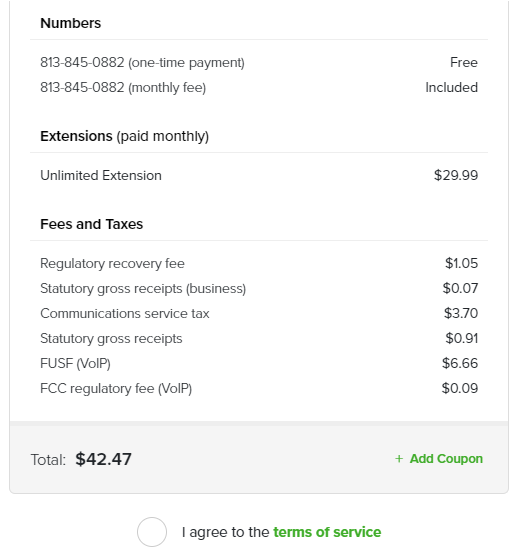This screenshot has height=558, width=523.
Task: Click the Free price text
Action: (x=464, y=62)
